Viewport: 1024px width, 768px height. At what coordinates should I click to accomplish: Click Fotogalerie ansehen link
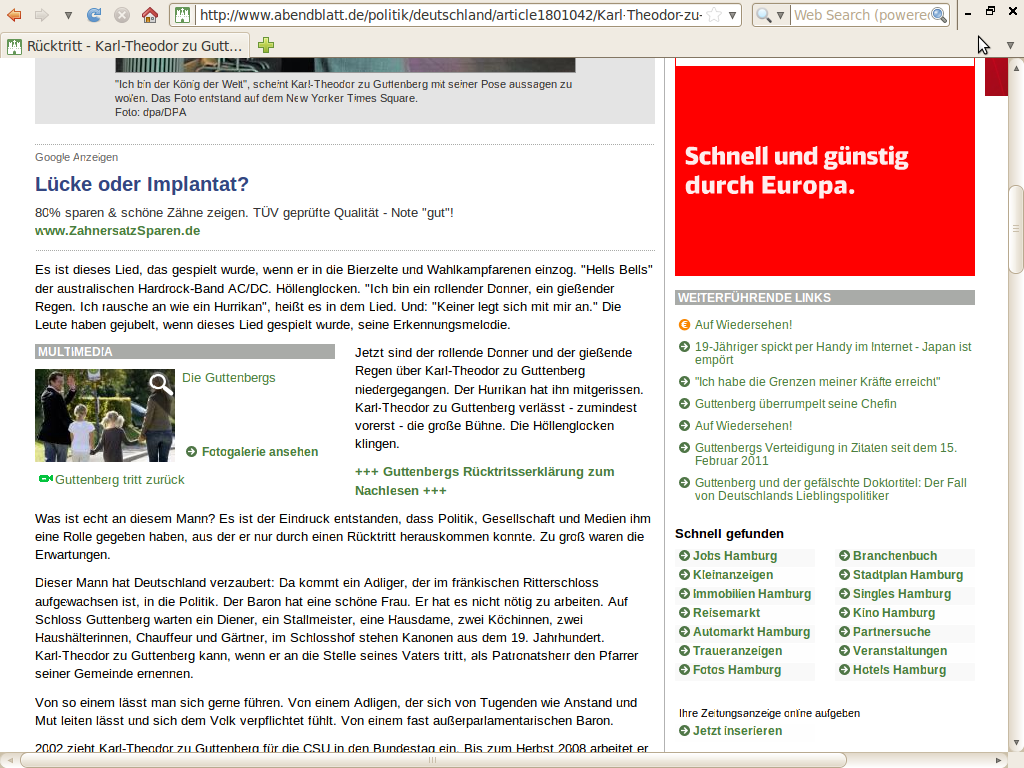click(260, 452)
